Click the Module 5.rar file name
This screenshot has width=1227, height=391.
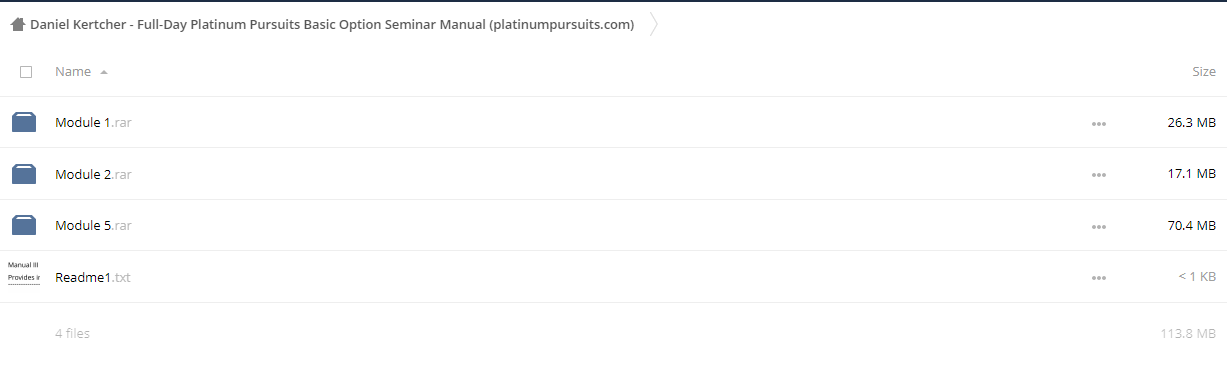[x=94, y=226]
